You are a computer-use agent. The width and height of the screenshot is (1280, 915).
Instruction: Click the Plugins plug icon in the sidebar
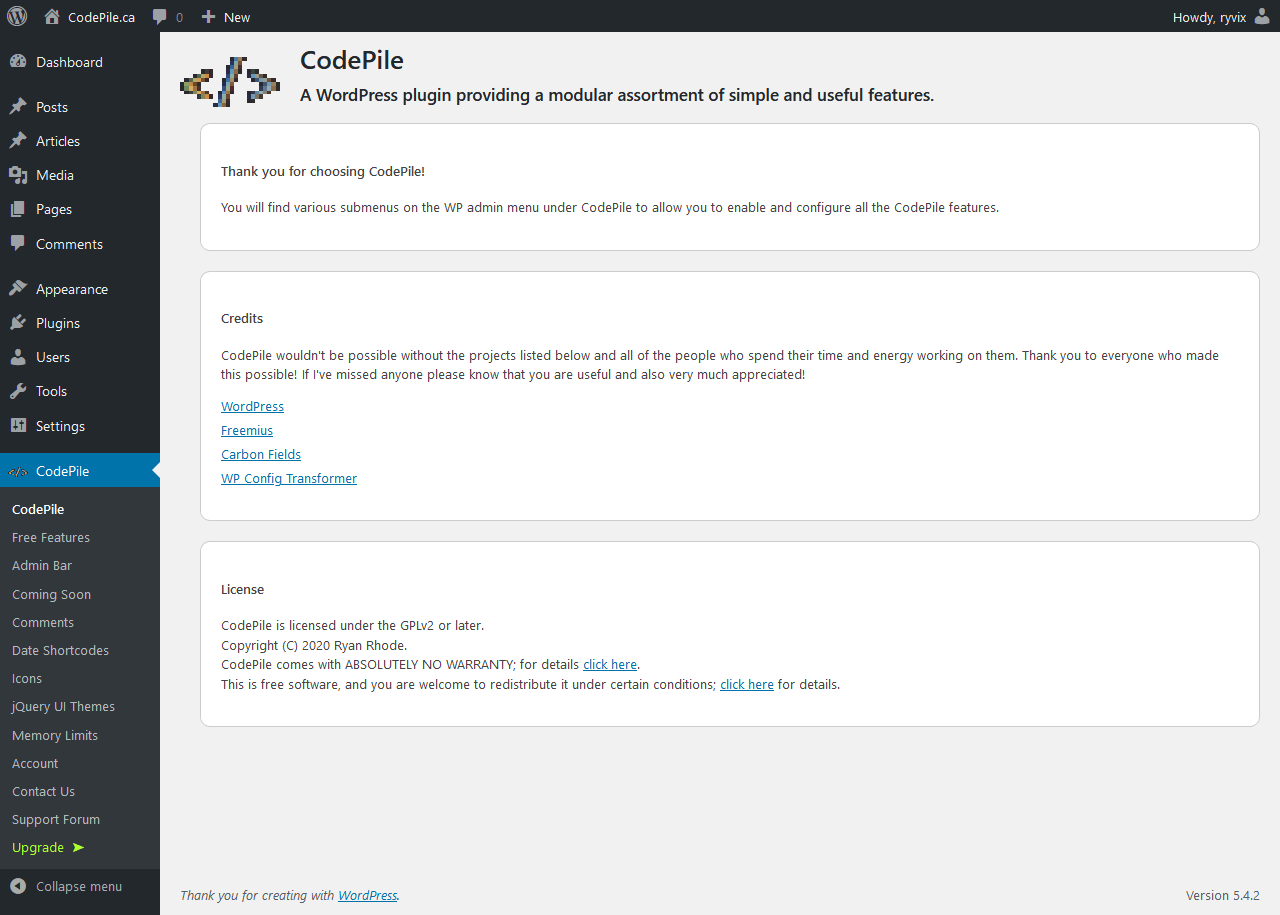(18, 323)
